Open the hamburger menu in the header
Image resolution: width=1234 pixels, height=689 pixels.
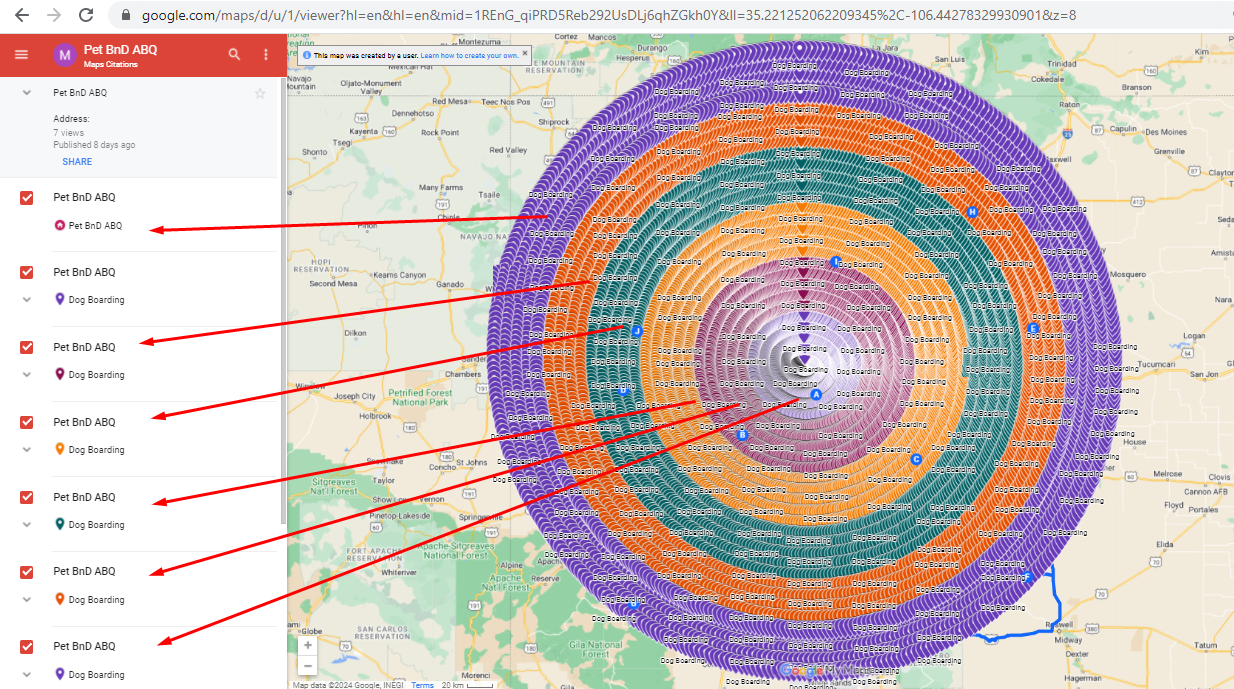point(20,55)
